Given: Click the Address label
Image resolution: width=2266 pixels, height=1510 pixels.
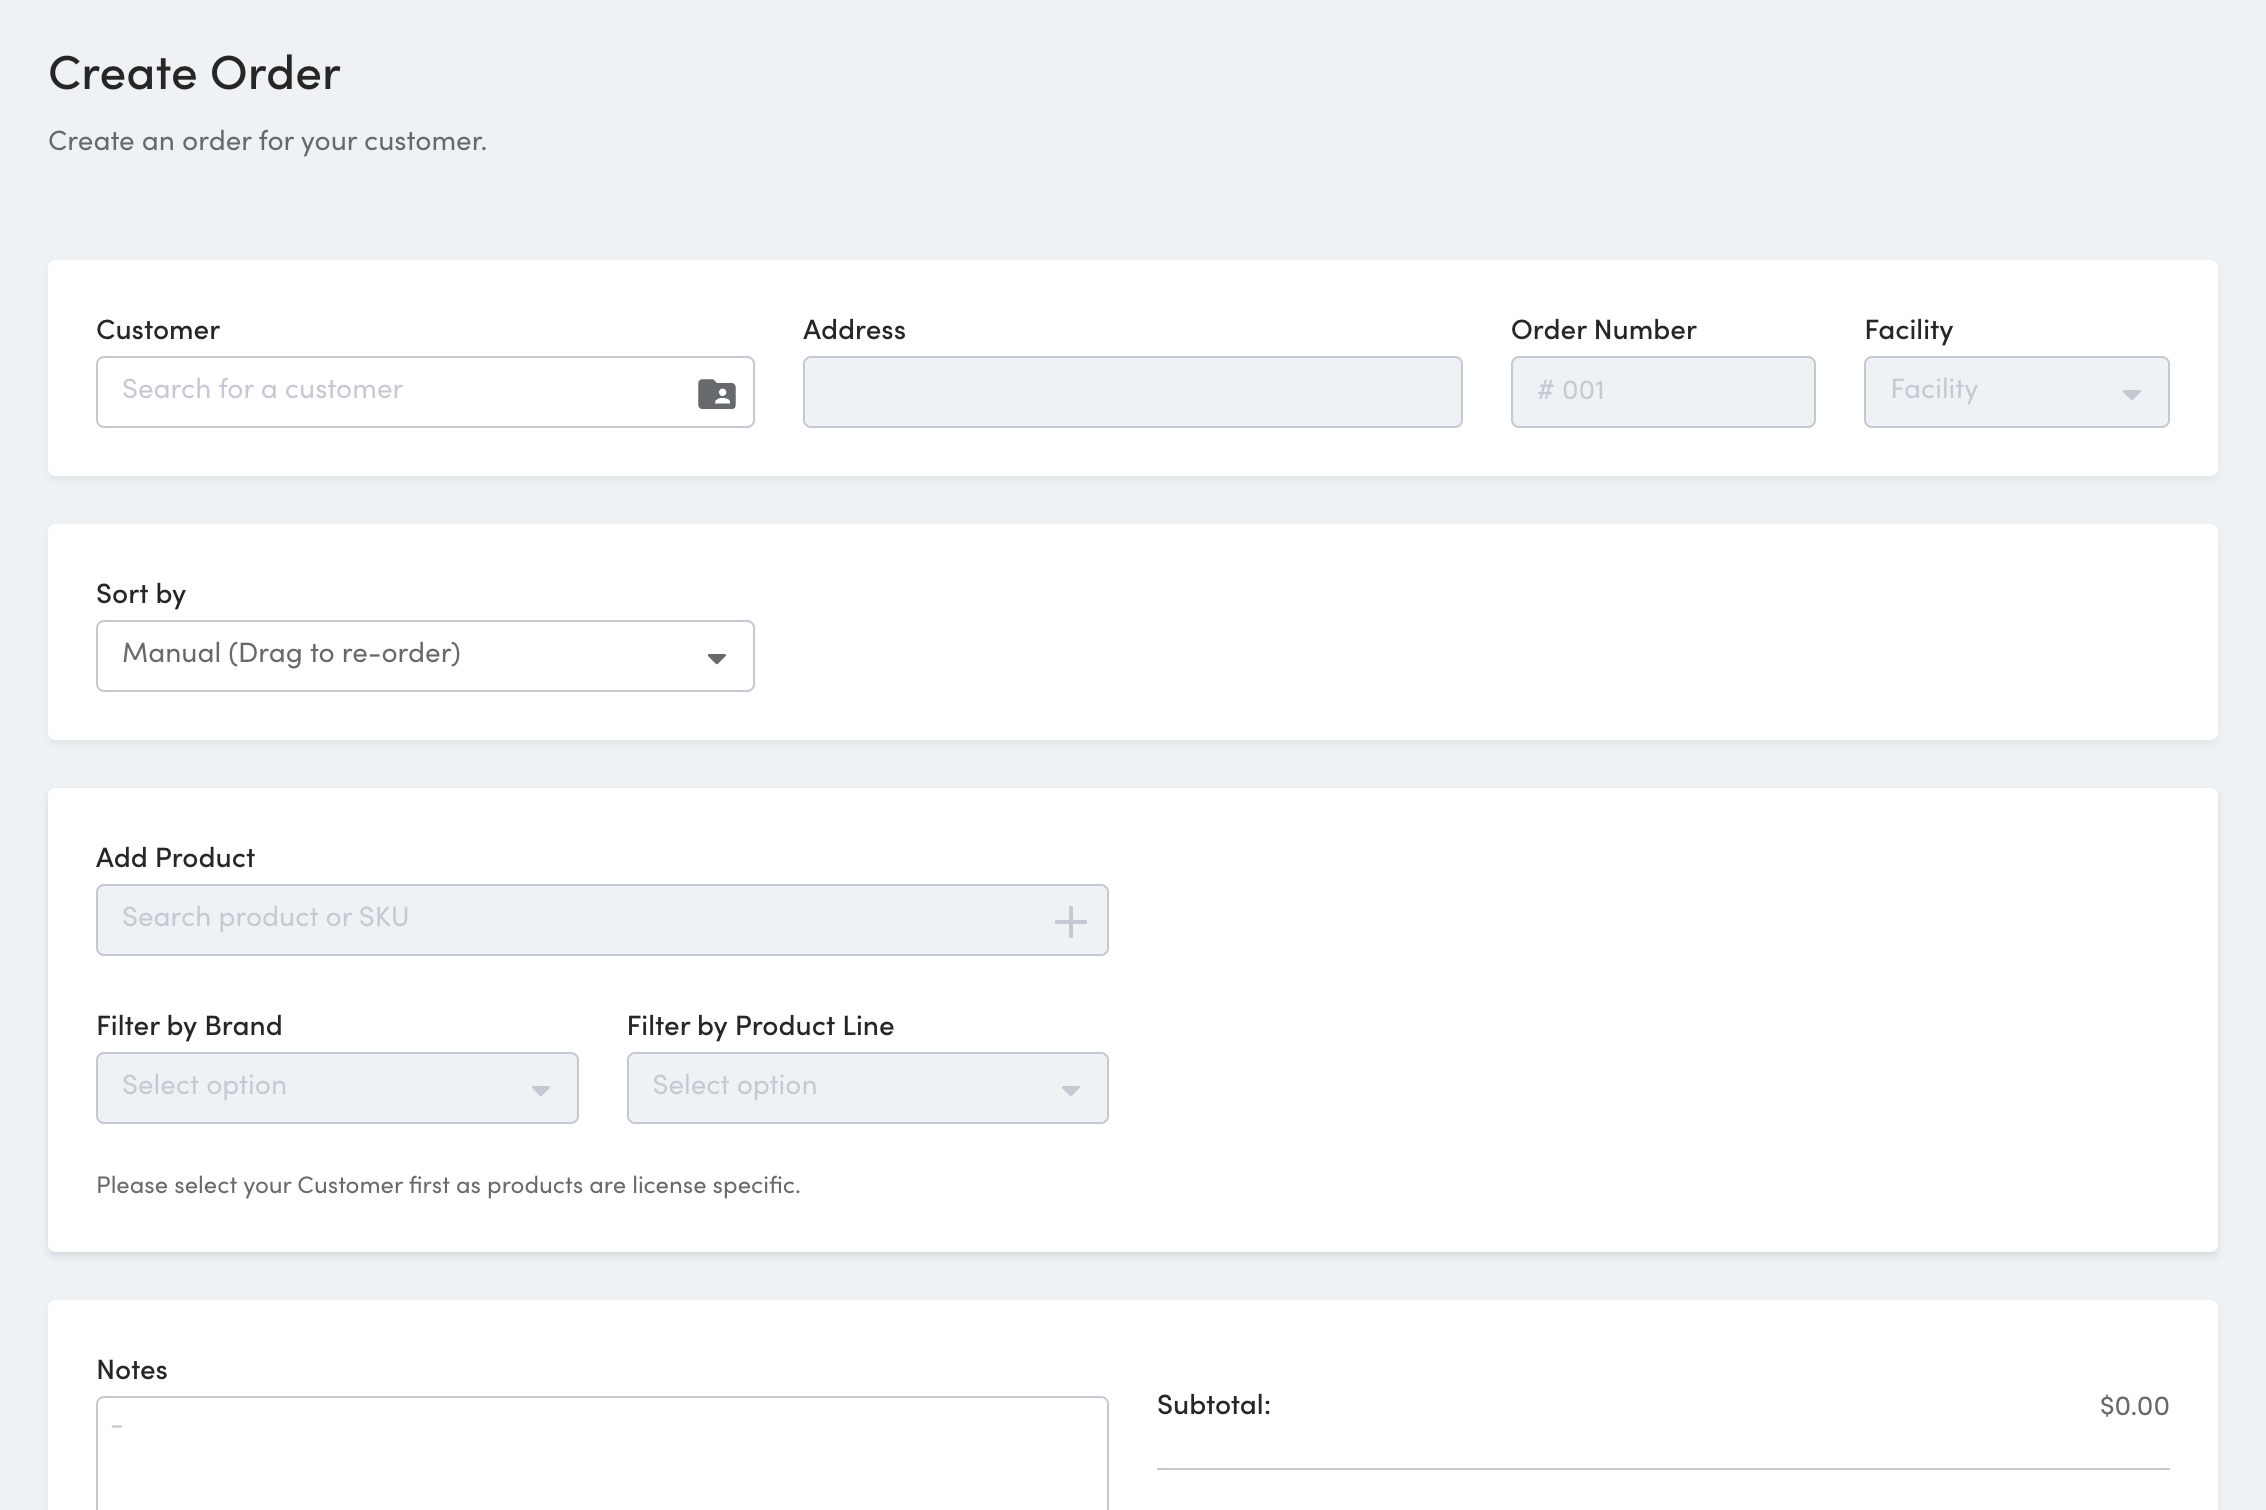Looking at the screenshot, I should (x=854, y=330).
